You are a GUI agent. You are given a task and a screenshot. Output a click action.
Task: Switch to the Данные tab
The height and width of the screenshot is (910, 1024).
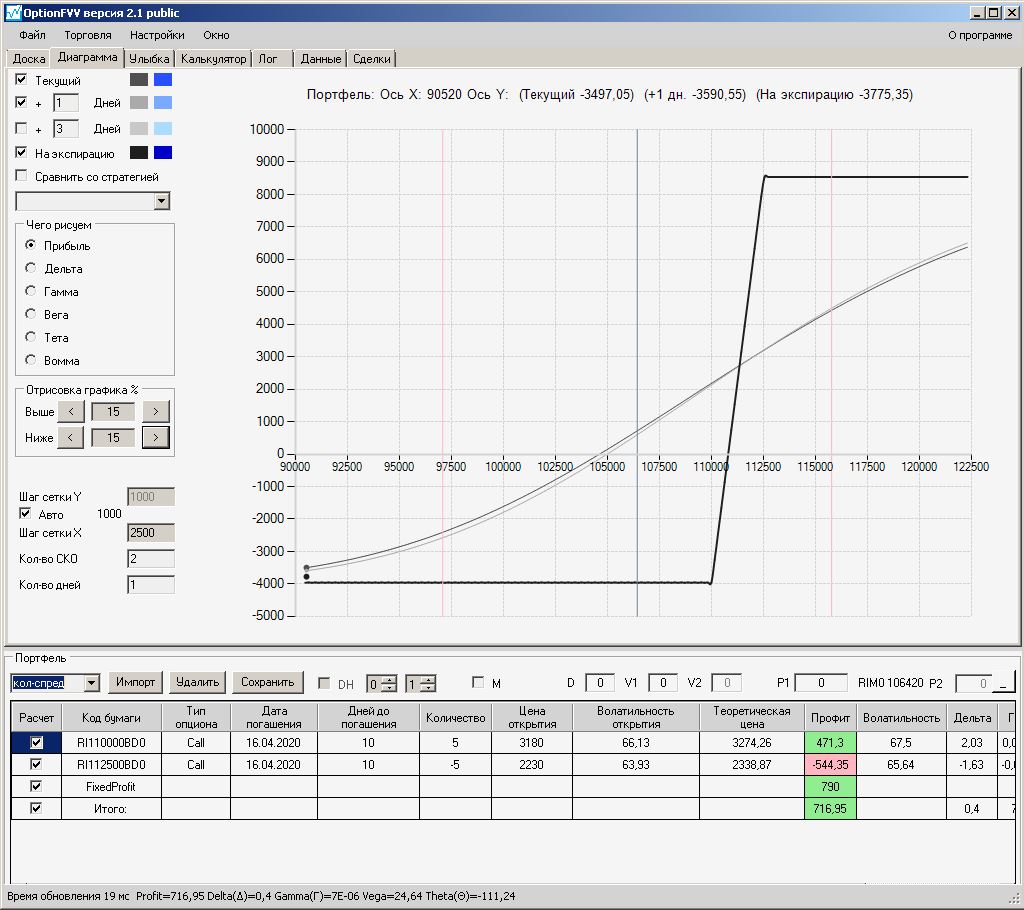click(x=321, y=59)
